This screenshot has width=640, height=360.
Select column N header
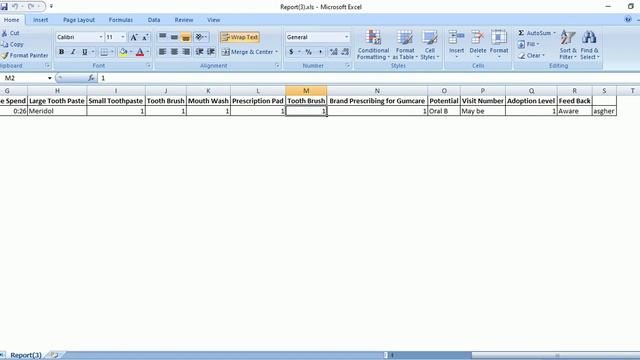(377, 91)
